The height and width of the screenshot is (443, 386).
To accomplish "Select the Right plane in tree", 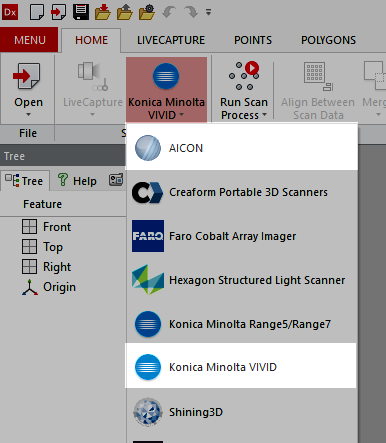I will pyautogui.click(x=47, y=267).
